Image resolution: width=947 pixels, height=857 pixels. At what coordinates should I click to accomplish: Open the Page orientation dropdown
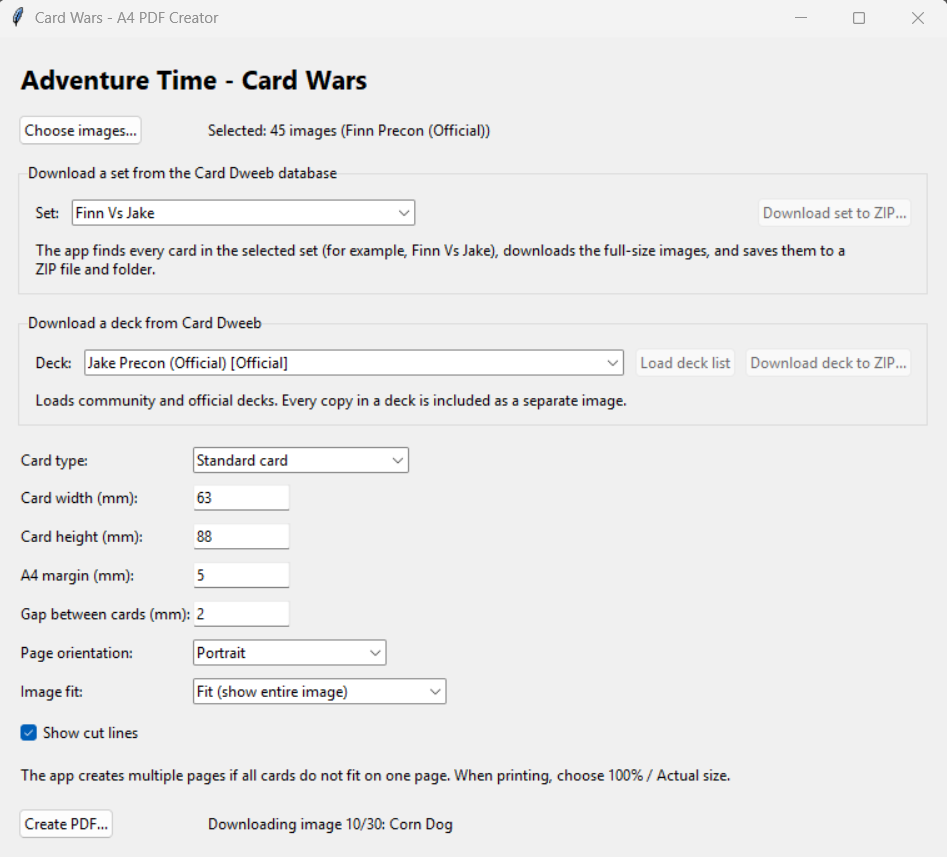tap(289, 653)
